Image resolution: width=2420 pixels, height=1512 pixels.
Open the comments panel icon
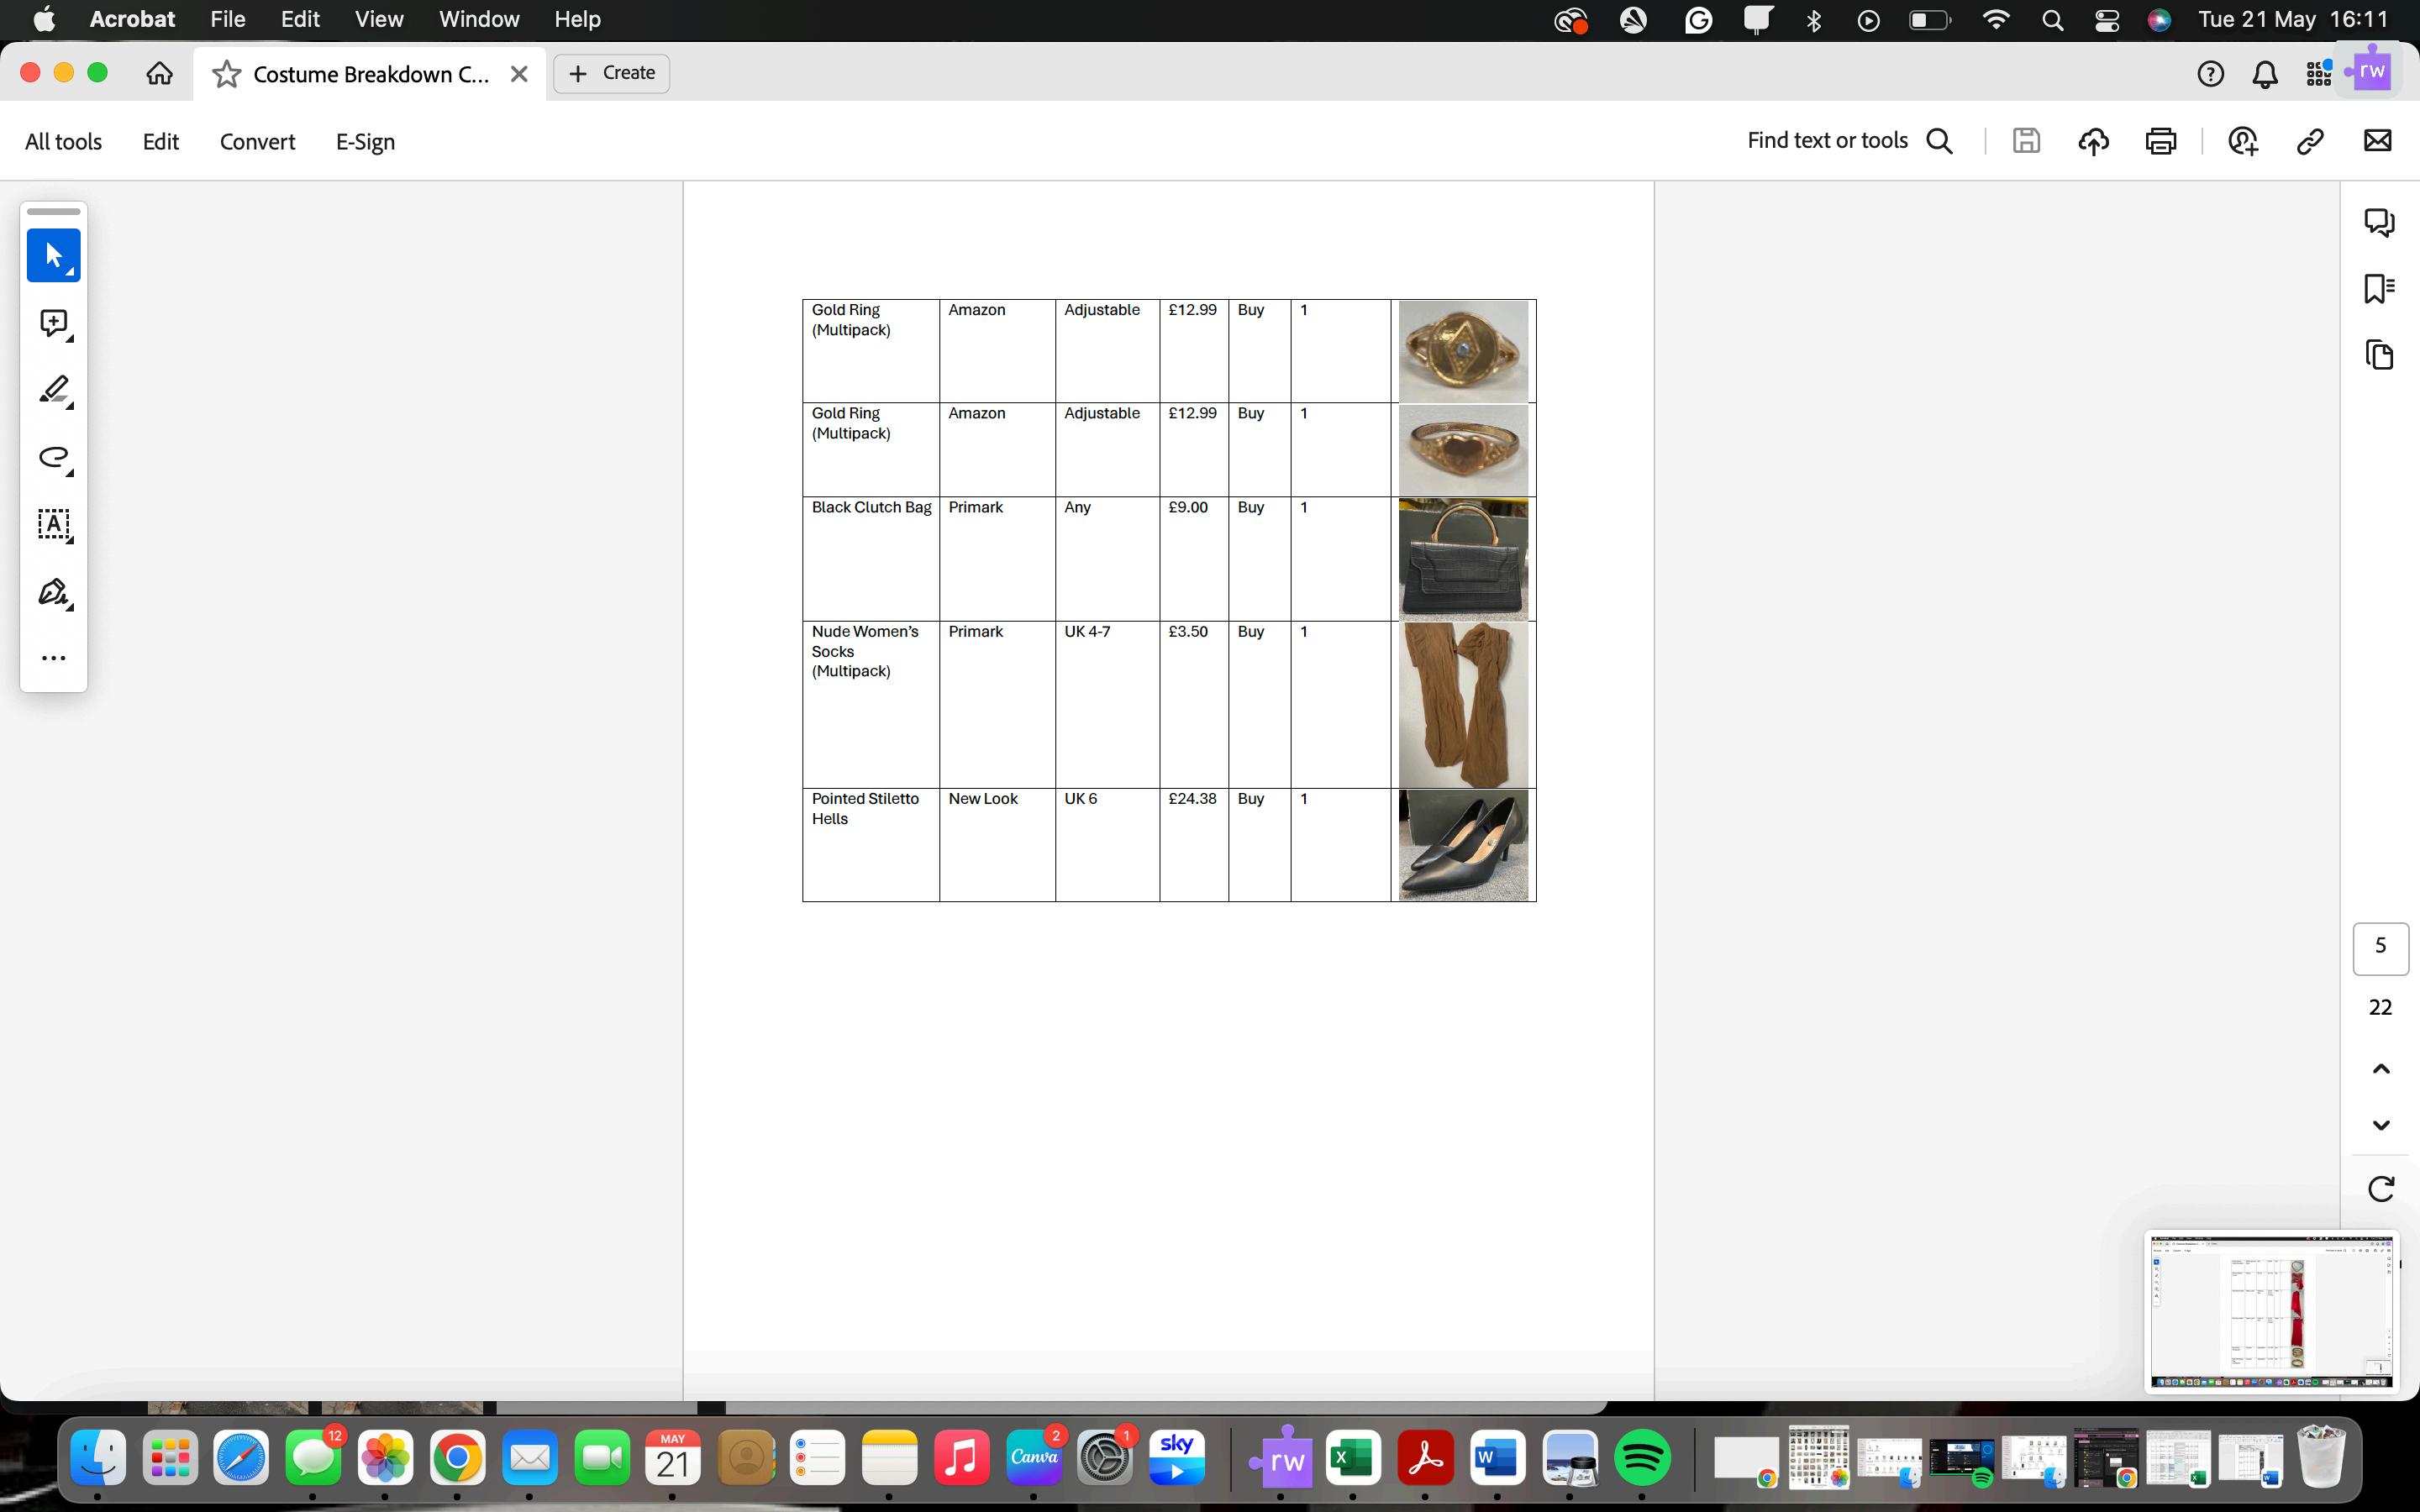tap(2379, 222)
